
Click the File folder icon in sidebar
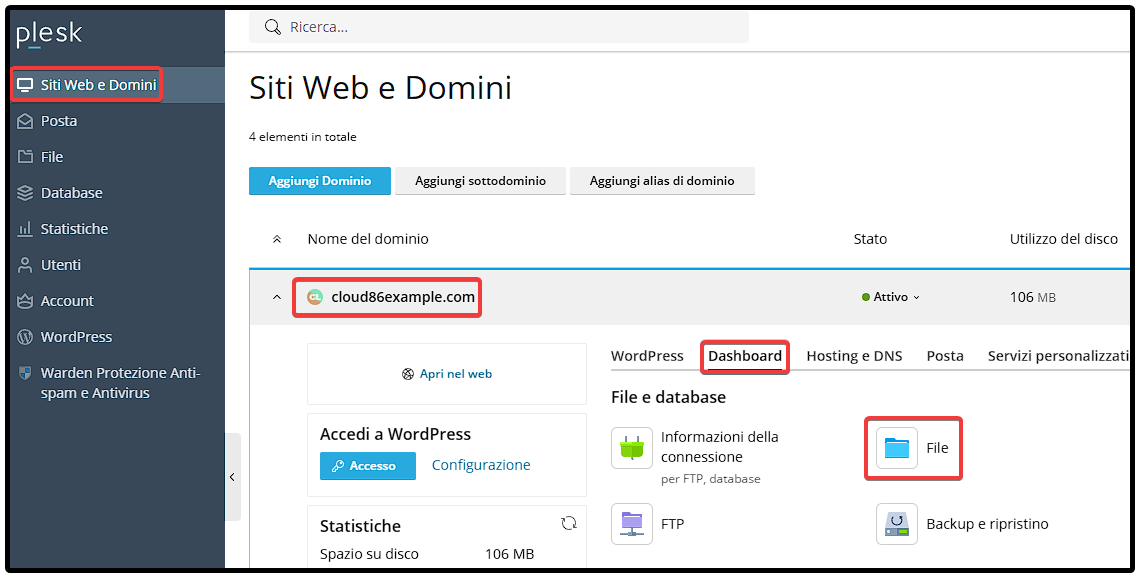[x=25, y=157]
